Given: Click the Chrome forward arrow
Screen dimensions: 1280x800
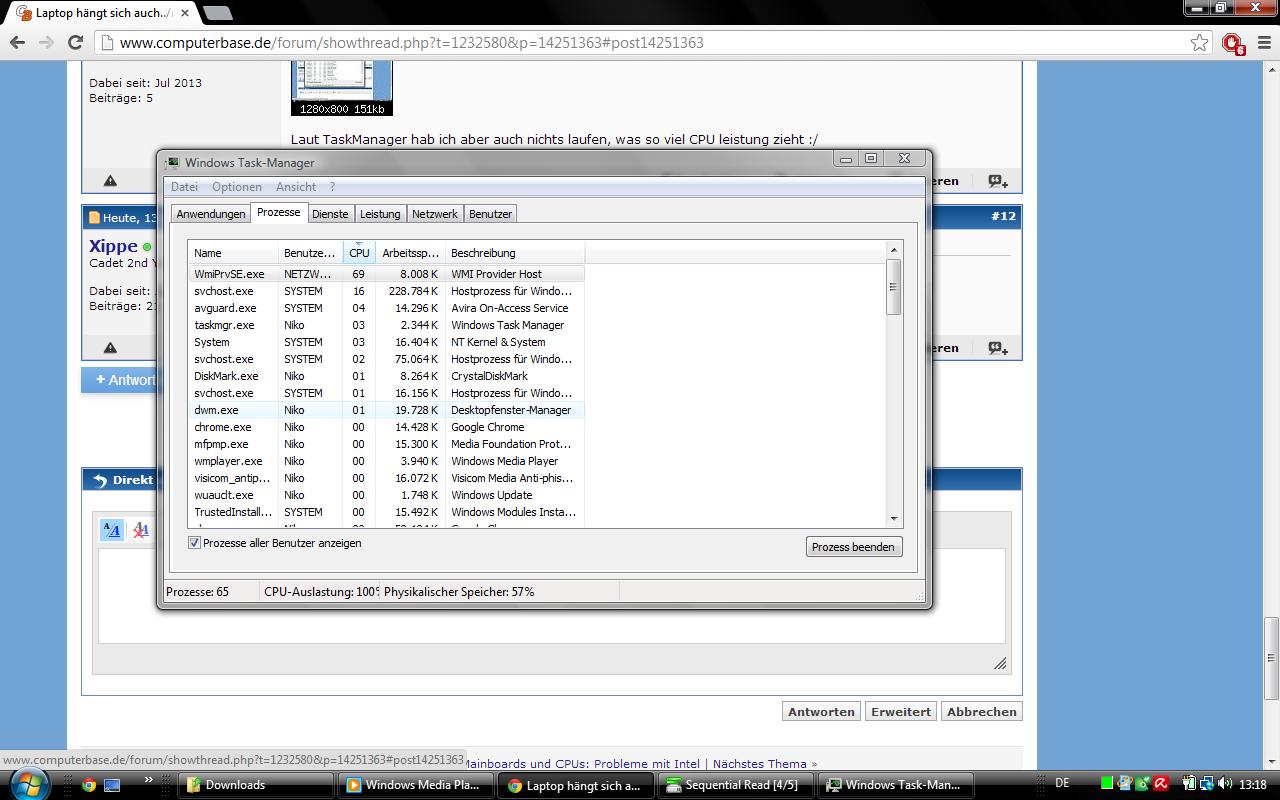Looking at the screenshot, I should tap(46, 42).
